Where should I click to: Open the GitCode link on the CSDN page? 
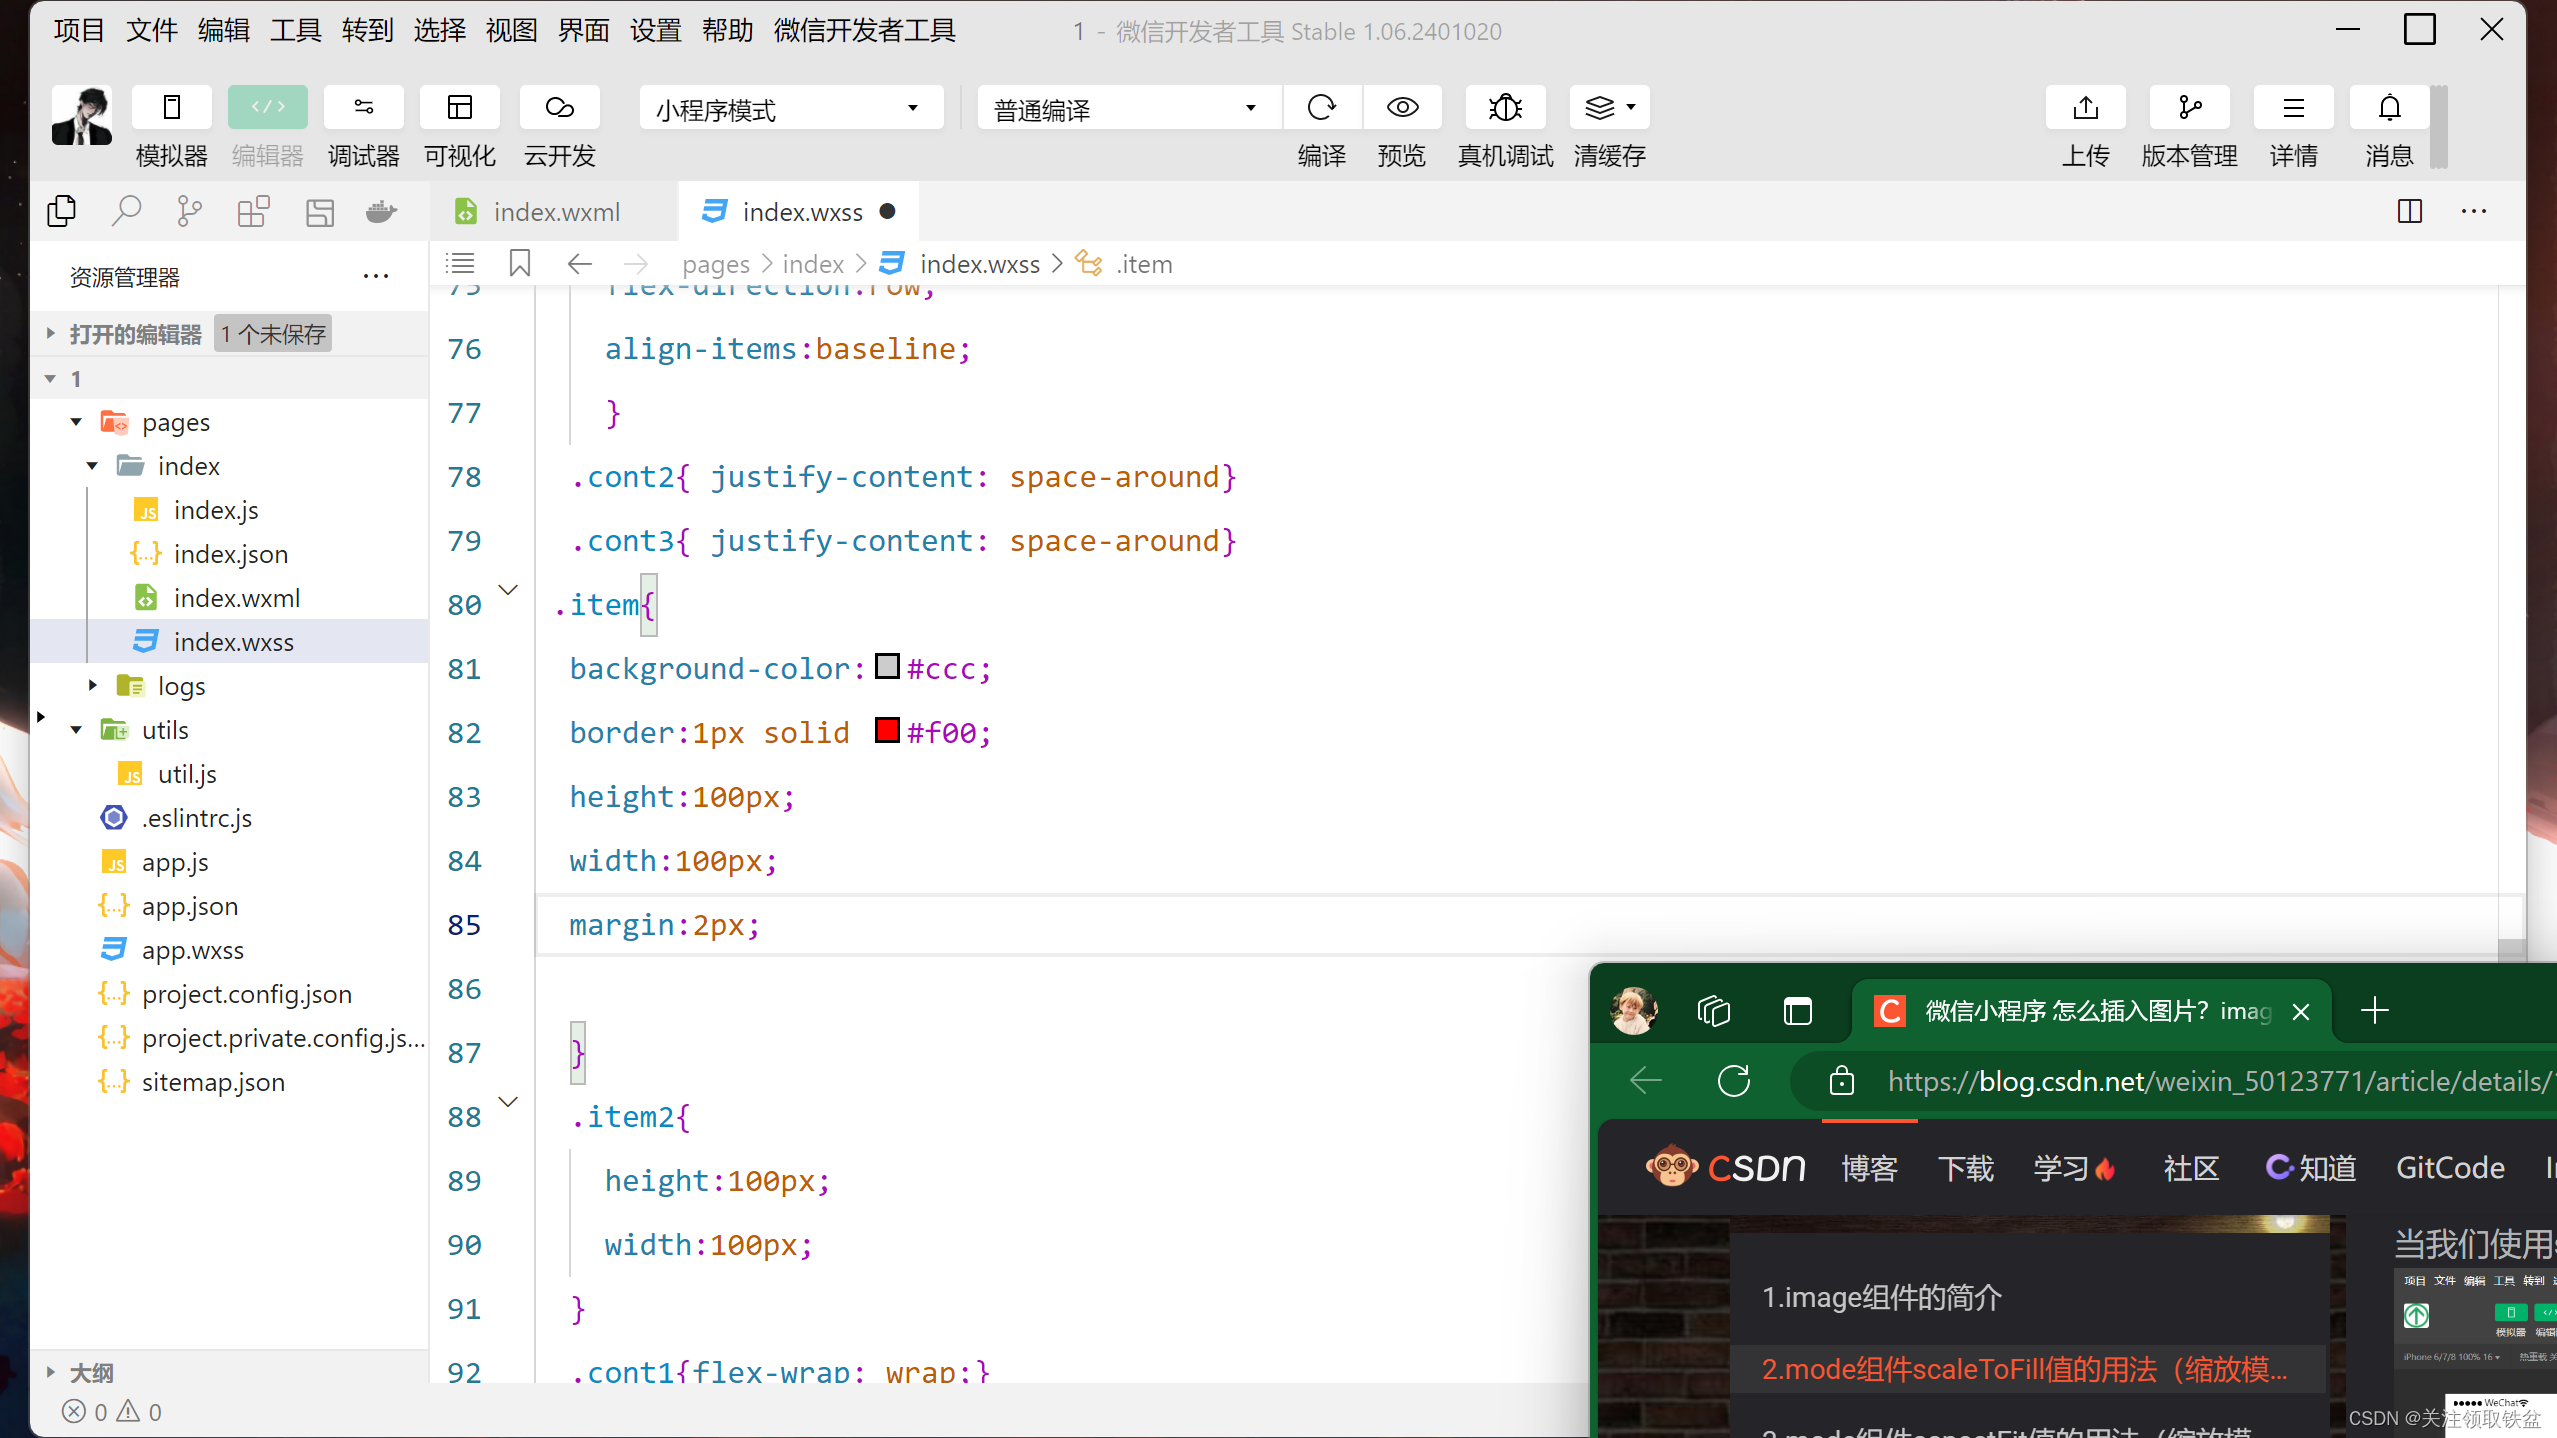click(2449, 1167)
